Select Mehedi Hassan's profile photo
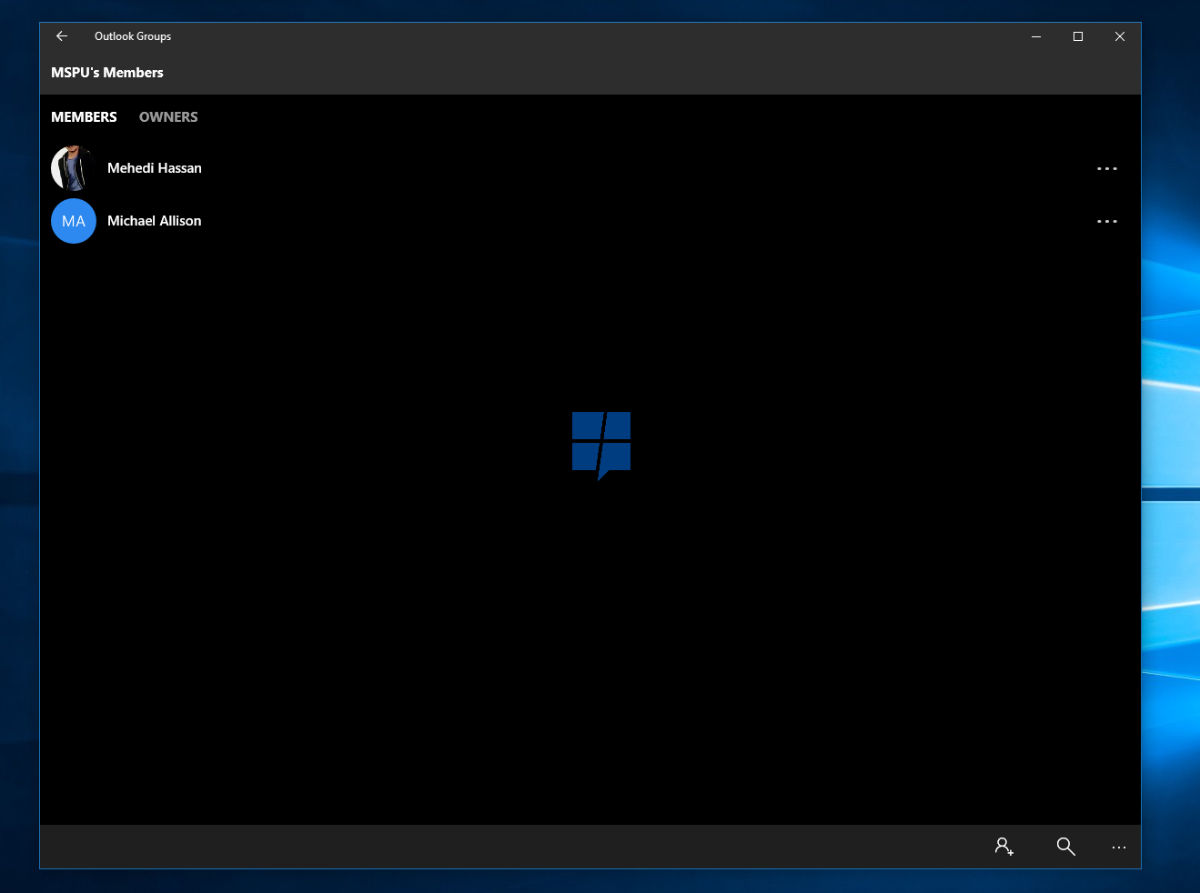Screen dimensions: 1200x893 pos(73,168)
